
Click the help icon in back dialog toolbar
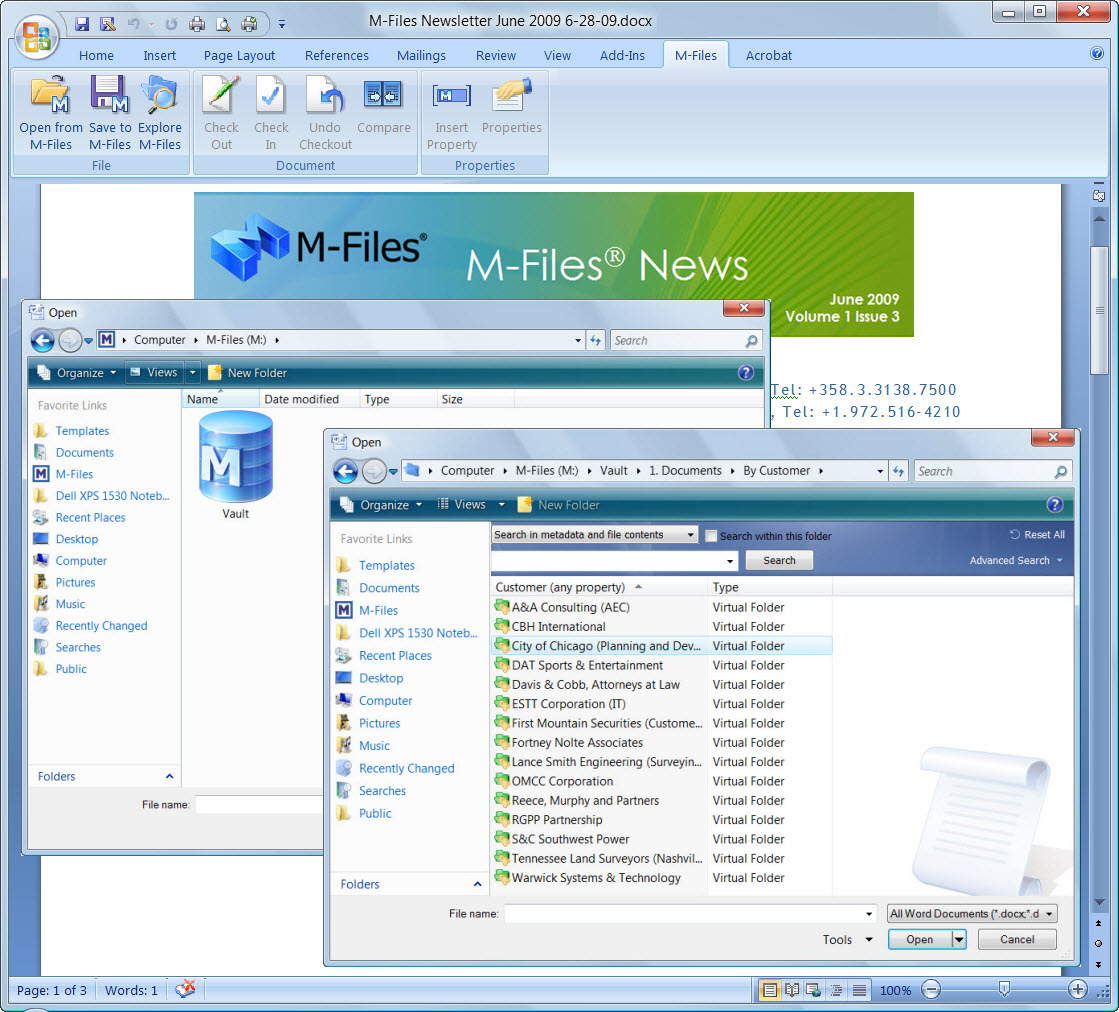pyautogui.click(x=745, y=373)
